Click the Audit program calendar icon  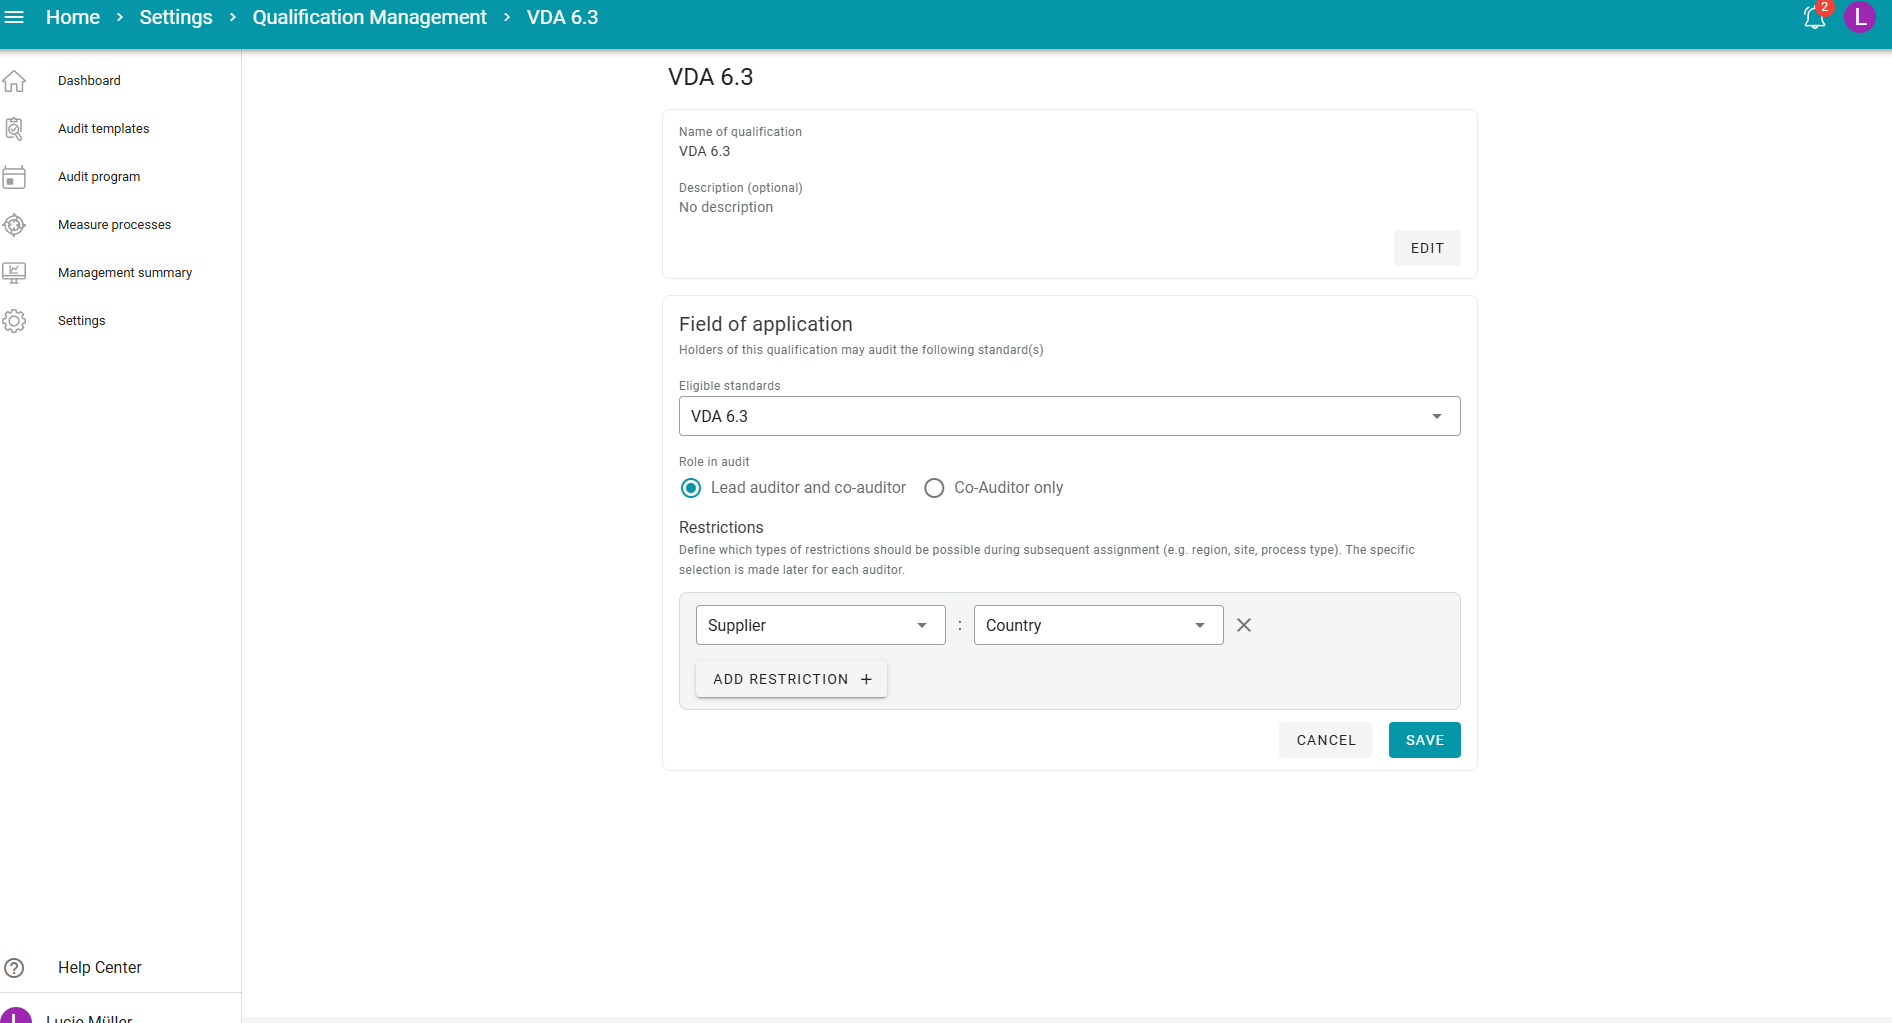click(15, 177)
